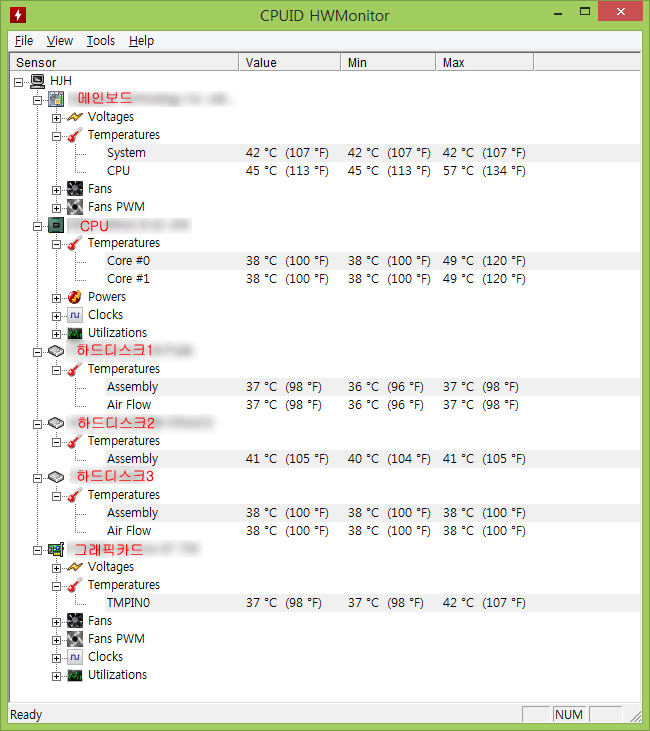Click the Powers flame icon
Screen dimensions: 650x731
(x=75, y=297)
